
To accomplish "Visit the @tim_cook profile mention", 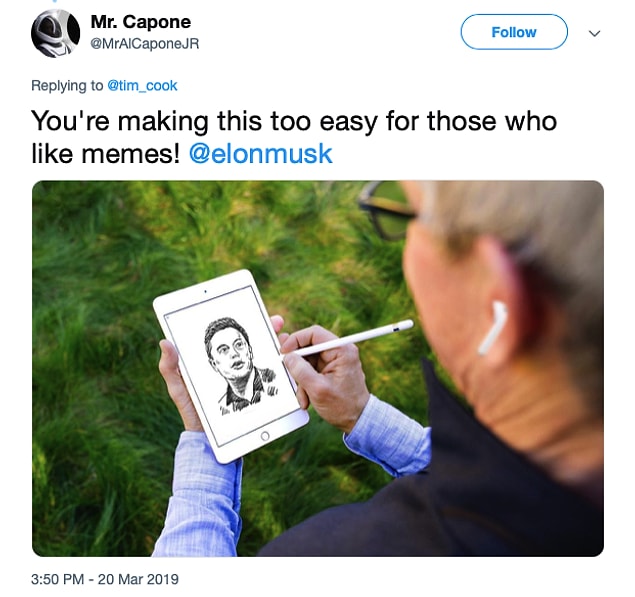I will coord(142,85).
